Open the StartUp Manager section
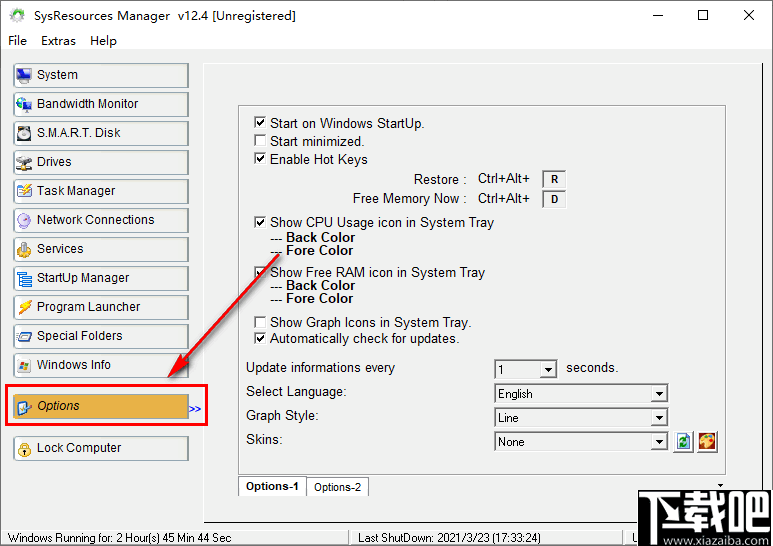This screenshot has width=773, height=546. pyautogui.click(x=101, y=278)
